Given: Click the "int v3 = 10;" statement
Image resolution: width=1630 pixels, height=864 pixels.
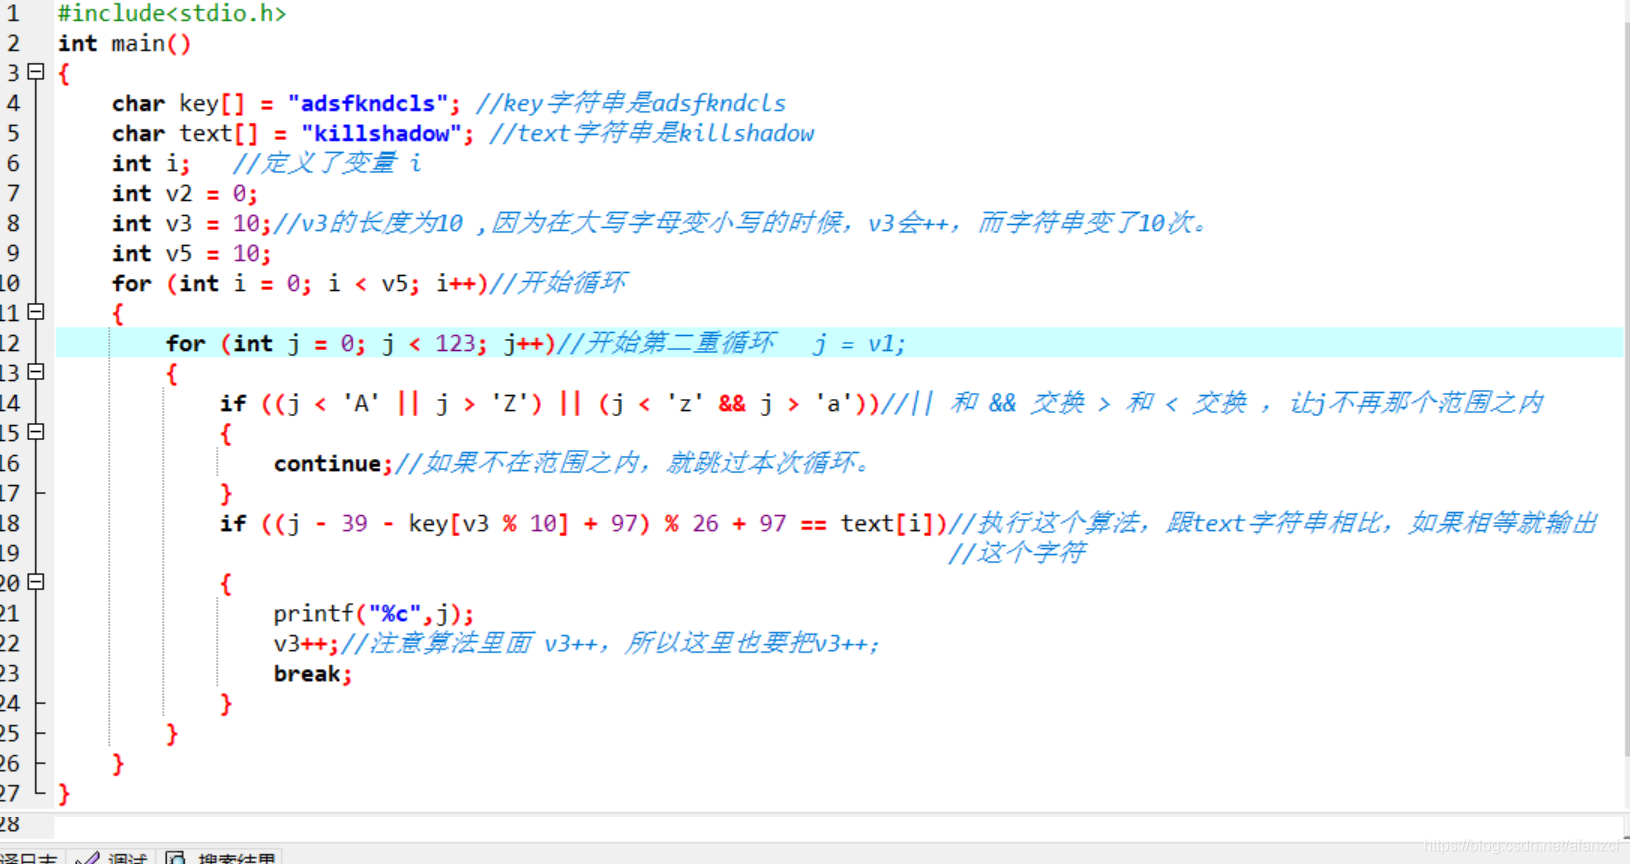Looking at the screenshot, I should [192, 224].
